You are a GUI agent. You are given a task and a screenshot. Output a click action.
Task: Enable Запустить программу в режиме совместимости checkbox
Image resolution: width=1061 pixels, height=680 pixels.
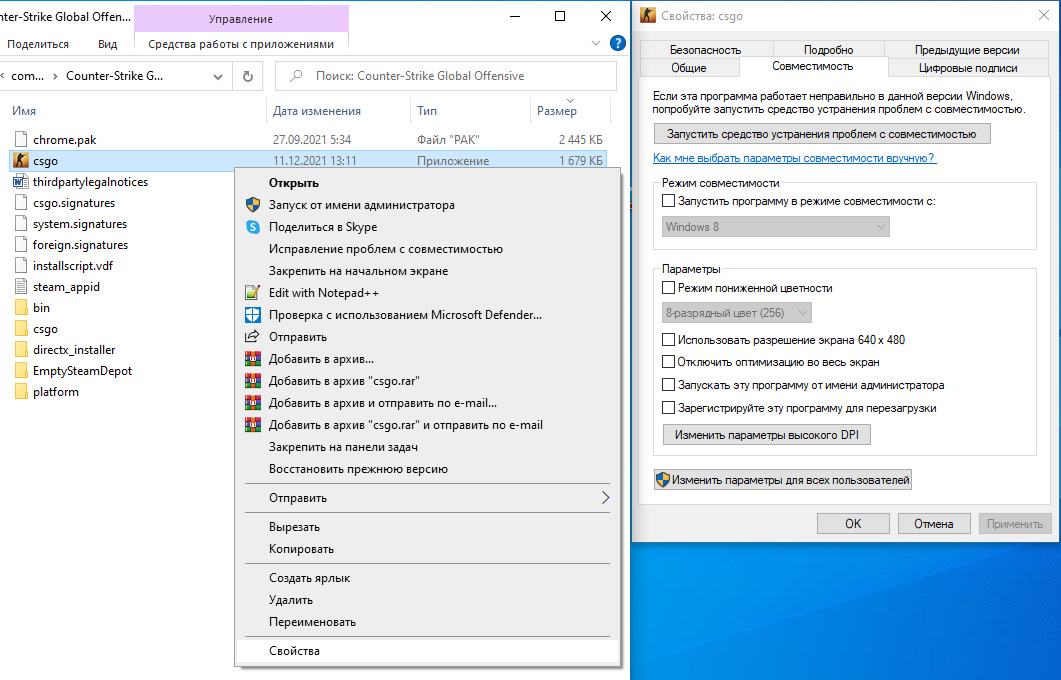coord(669,201)
